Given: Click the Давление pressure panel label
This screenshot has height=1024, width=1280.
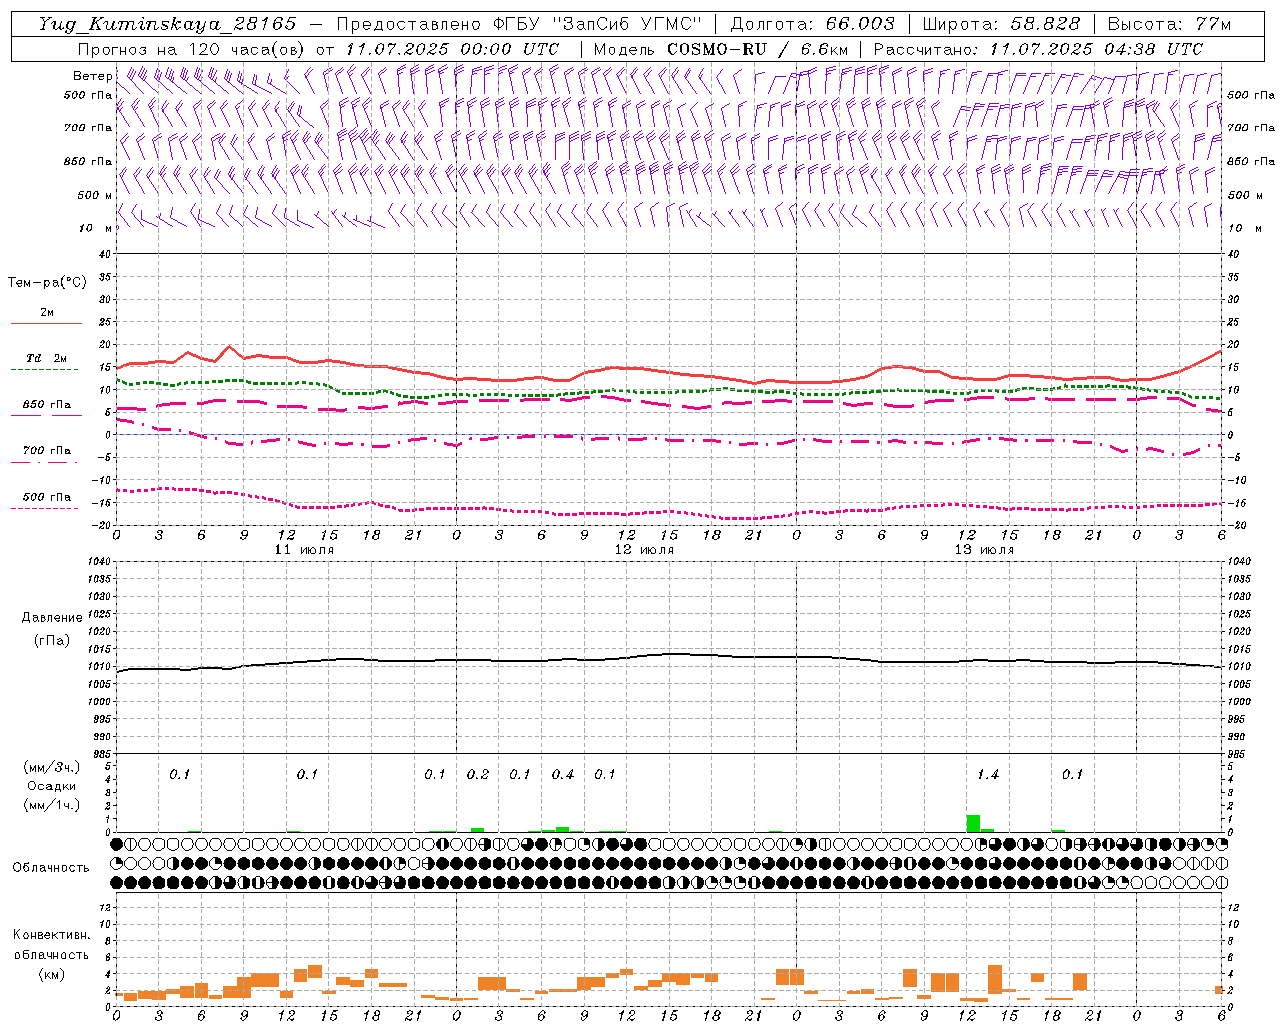Looking at the screenshot, I should click(50, 618).
